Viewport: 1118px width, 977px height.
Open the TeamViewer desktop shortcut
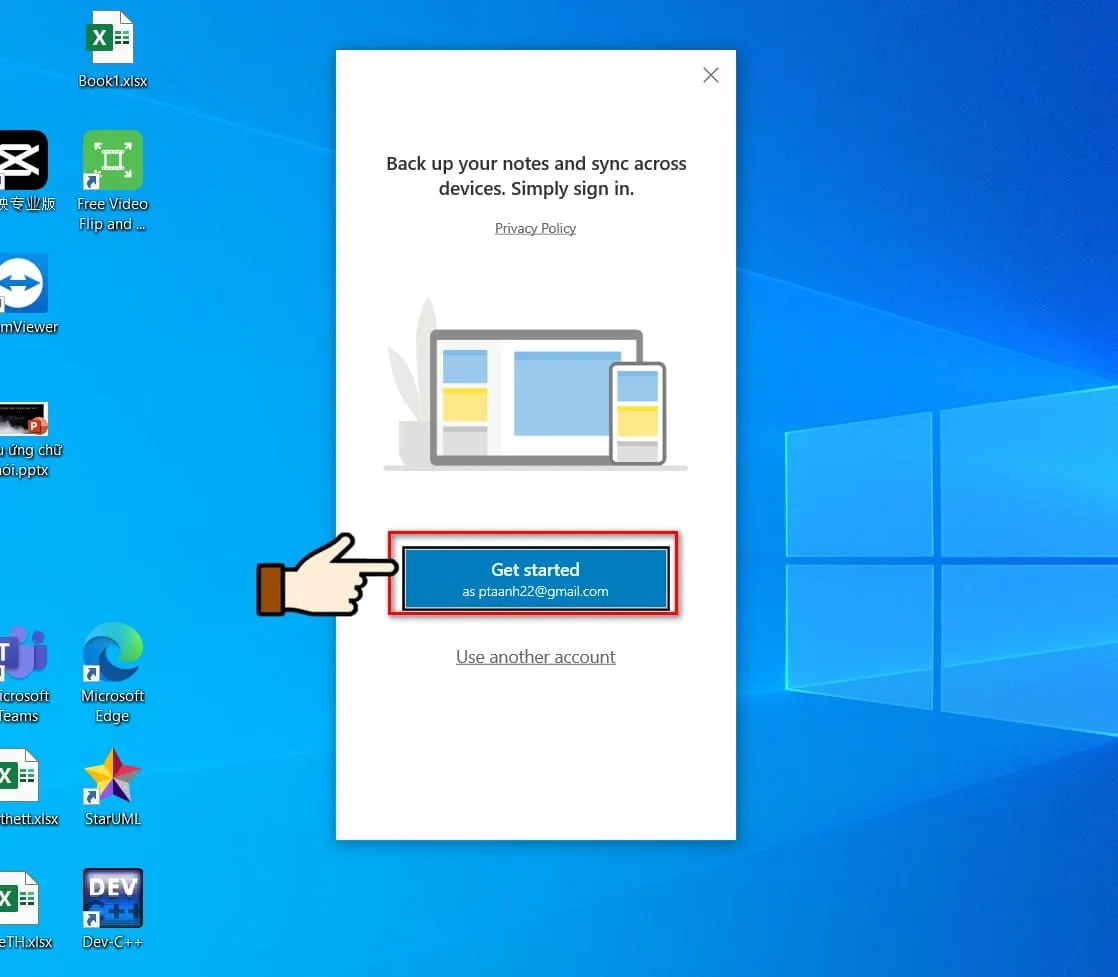(22, 284)
